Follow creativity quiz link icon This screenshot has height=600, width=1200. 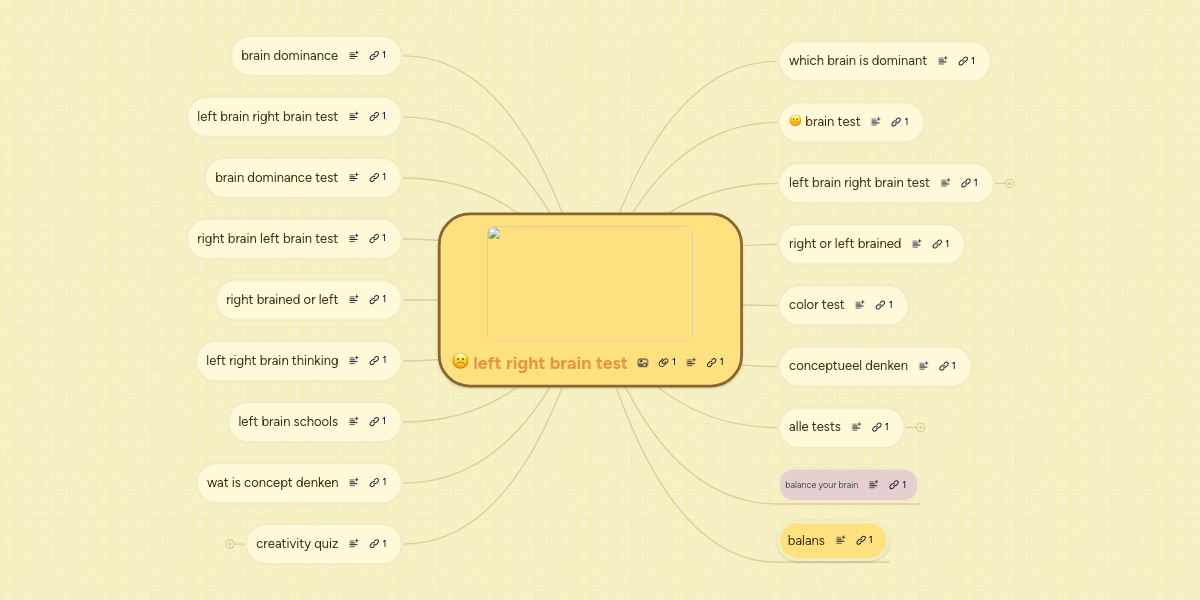(377, 544)
